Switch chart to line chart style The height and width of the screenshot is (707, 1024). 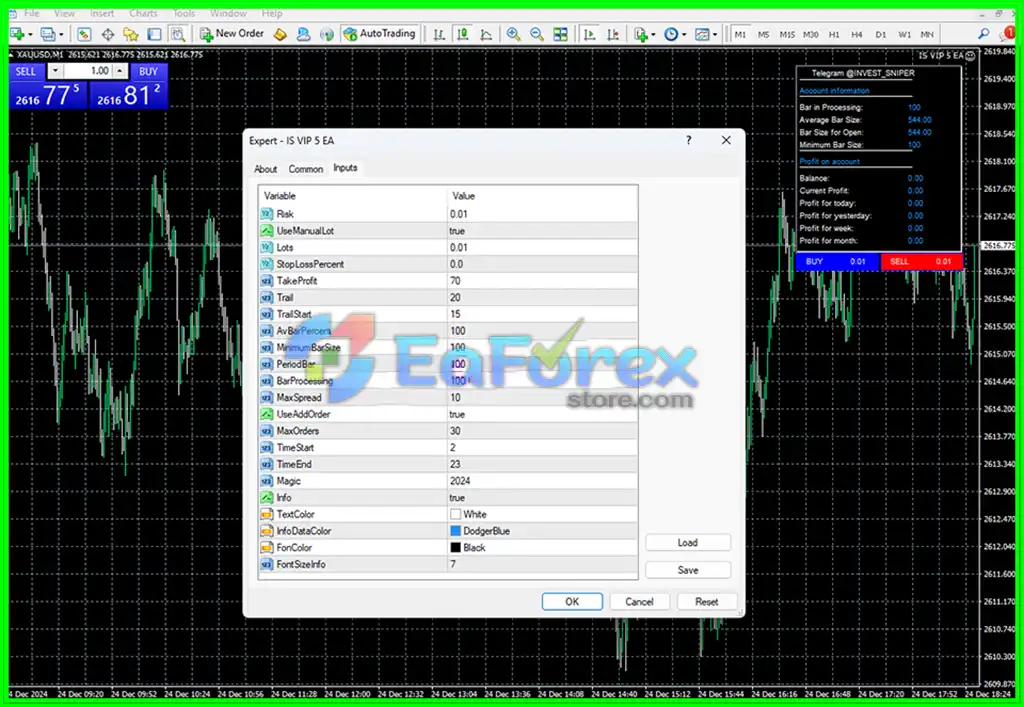click(x=486, y=34)
